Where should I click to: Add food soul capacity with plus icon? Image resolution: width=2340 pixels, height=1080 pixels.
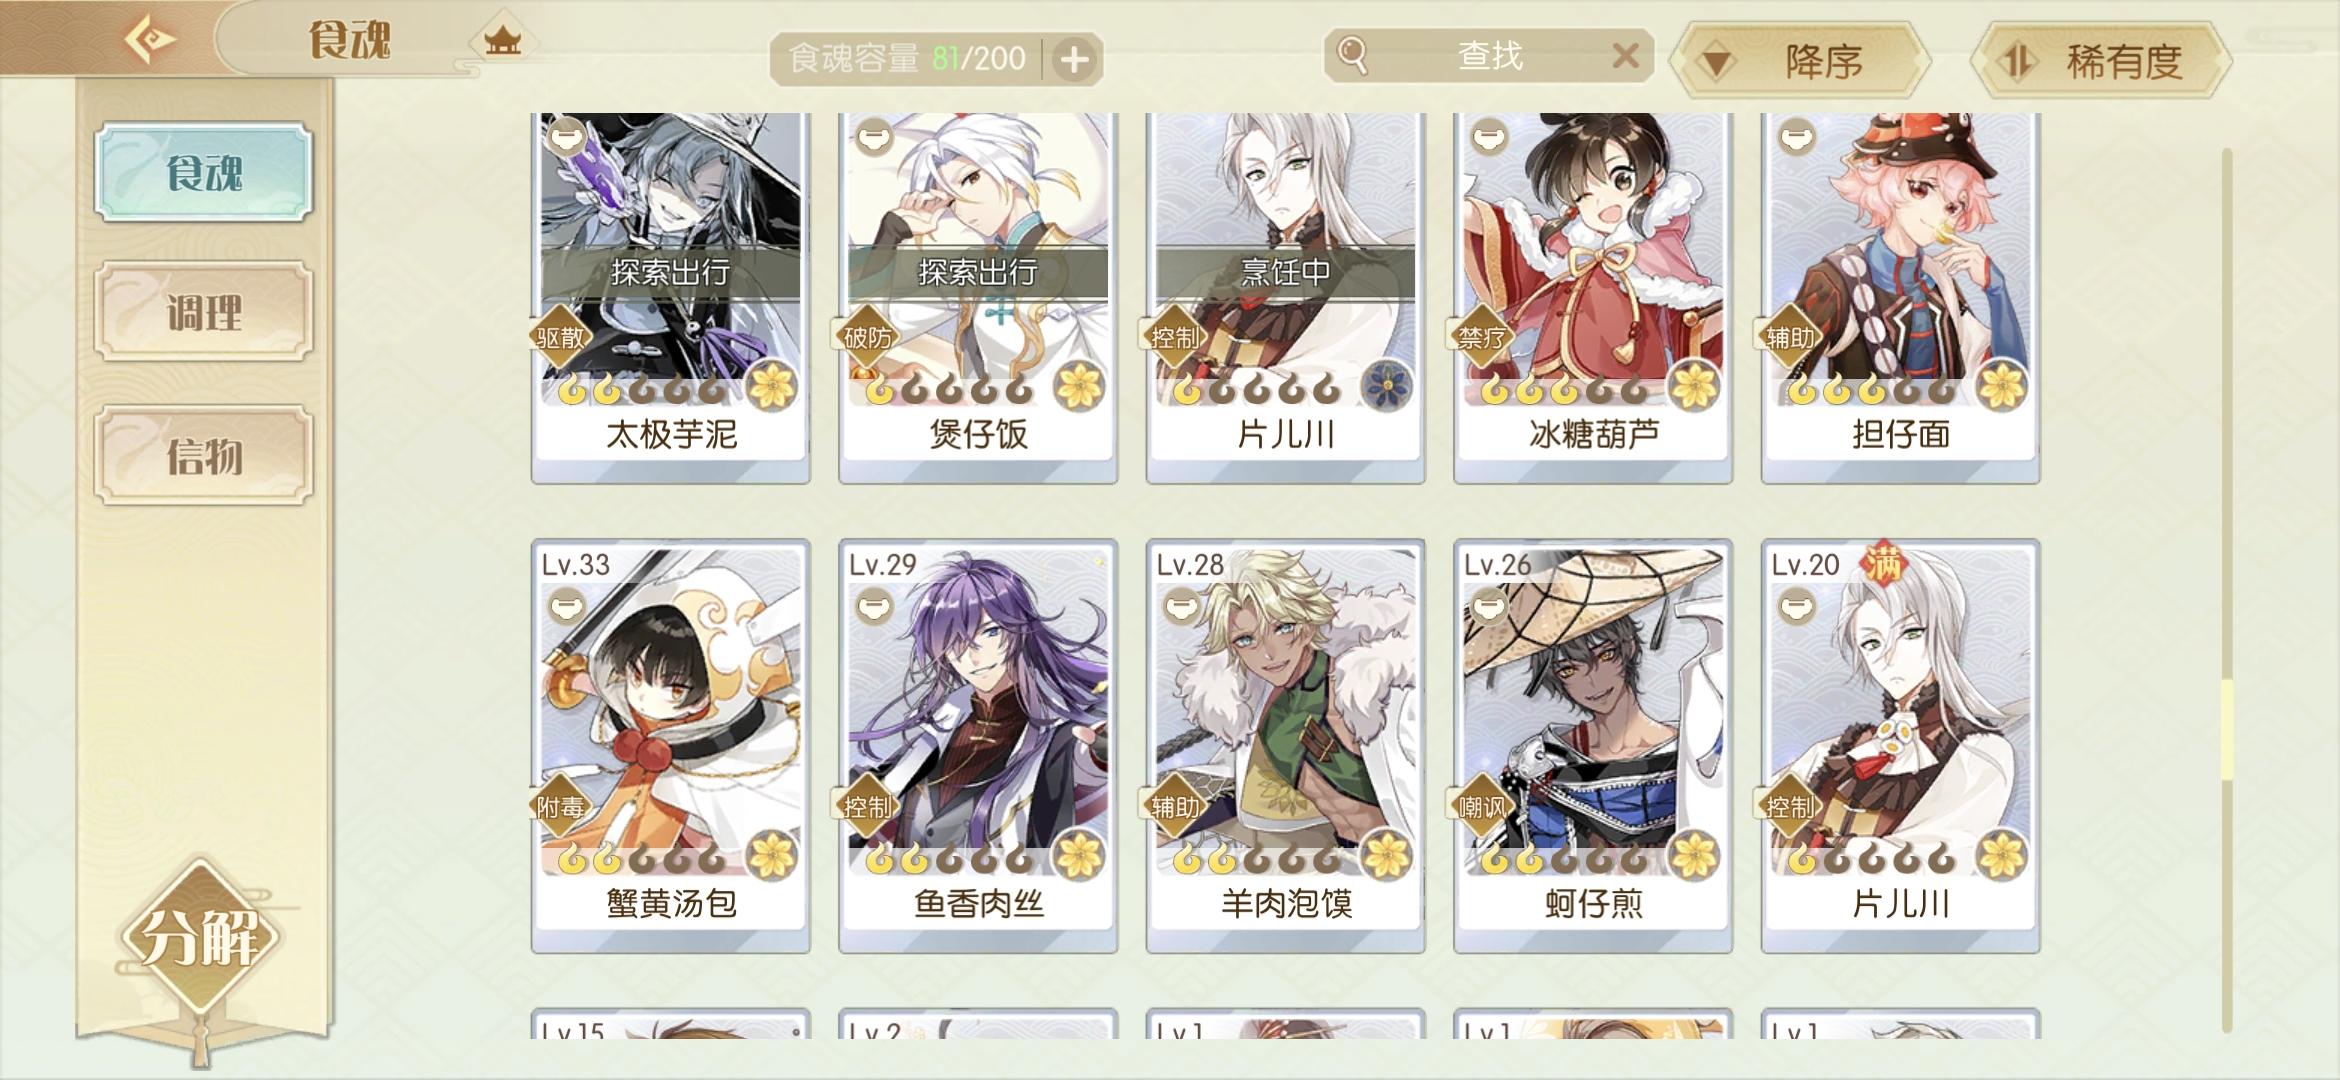pos(1074,59)
